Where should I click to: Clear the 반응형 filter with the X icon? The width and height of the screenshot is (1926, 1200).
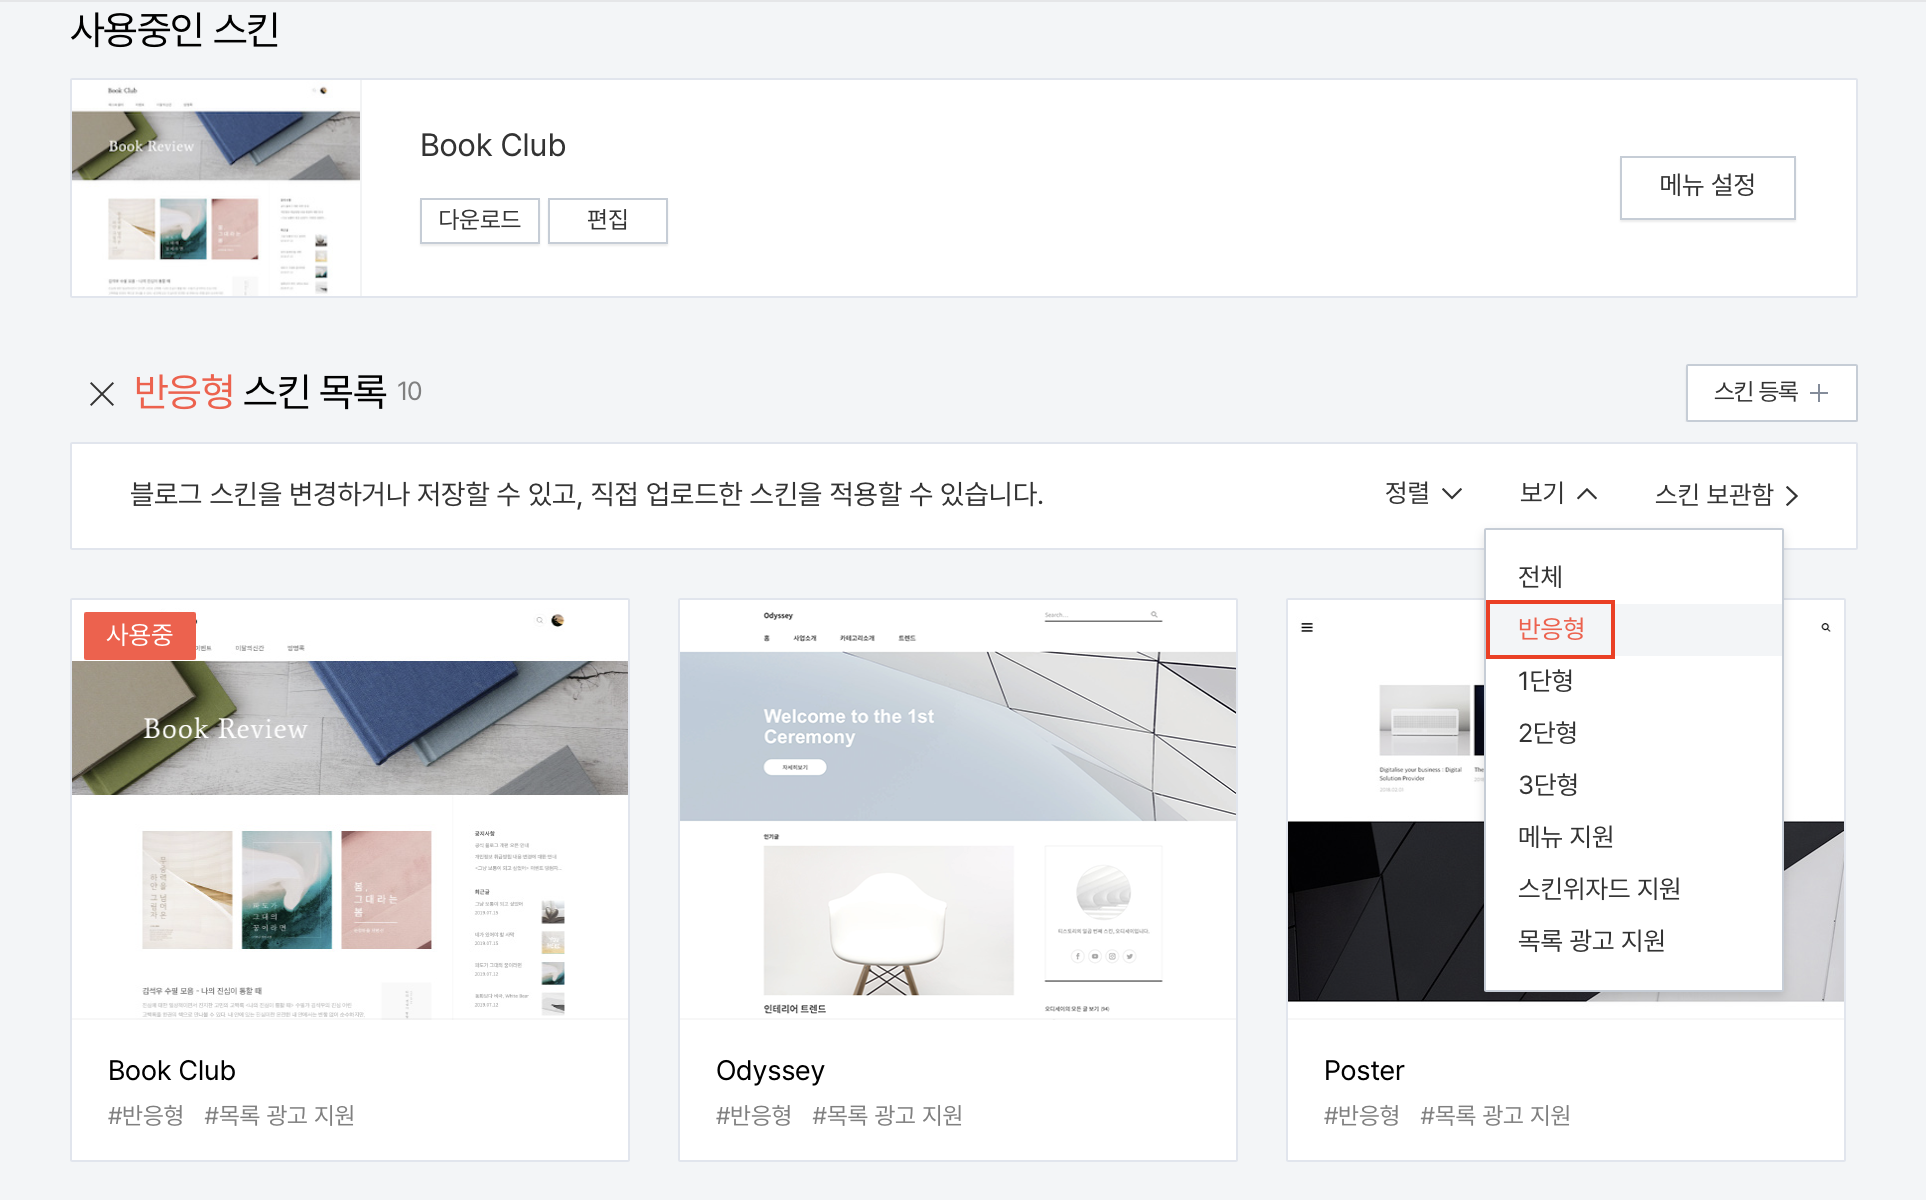tap(101, 393)
